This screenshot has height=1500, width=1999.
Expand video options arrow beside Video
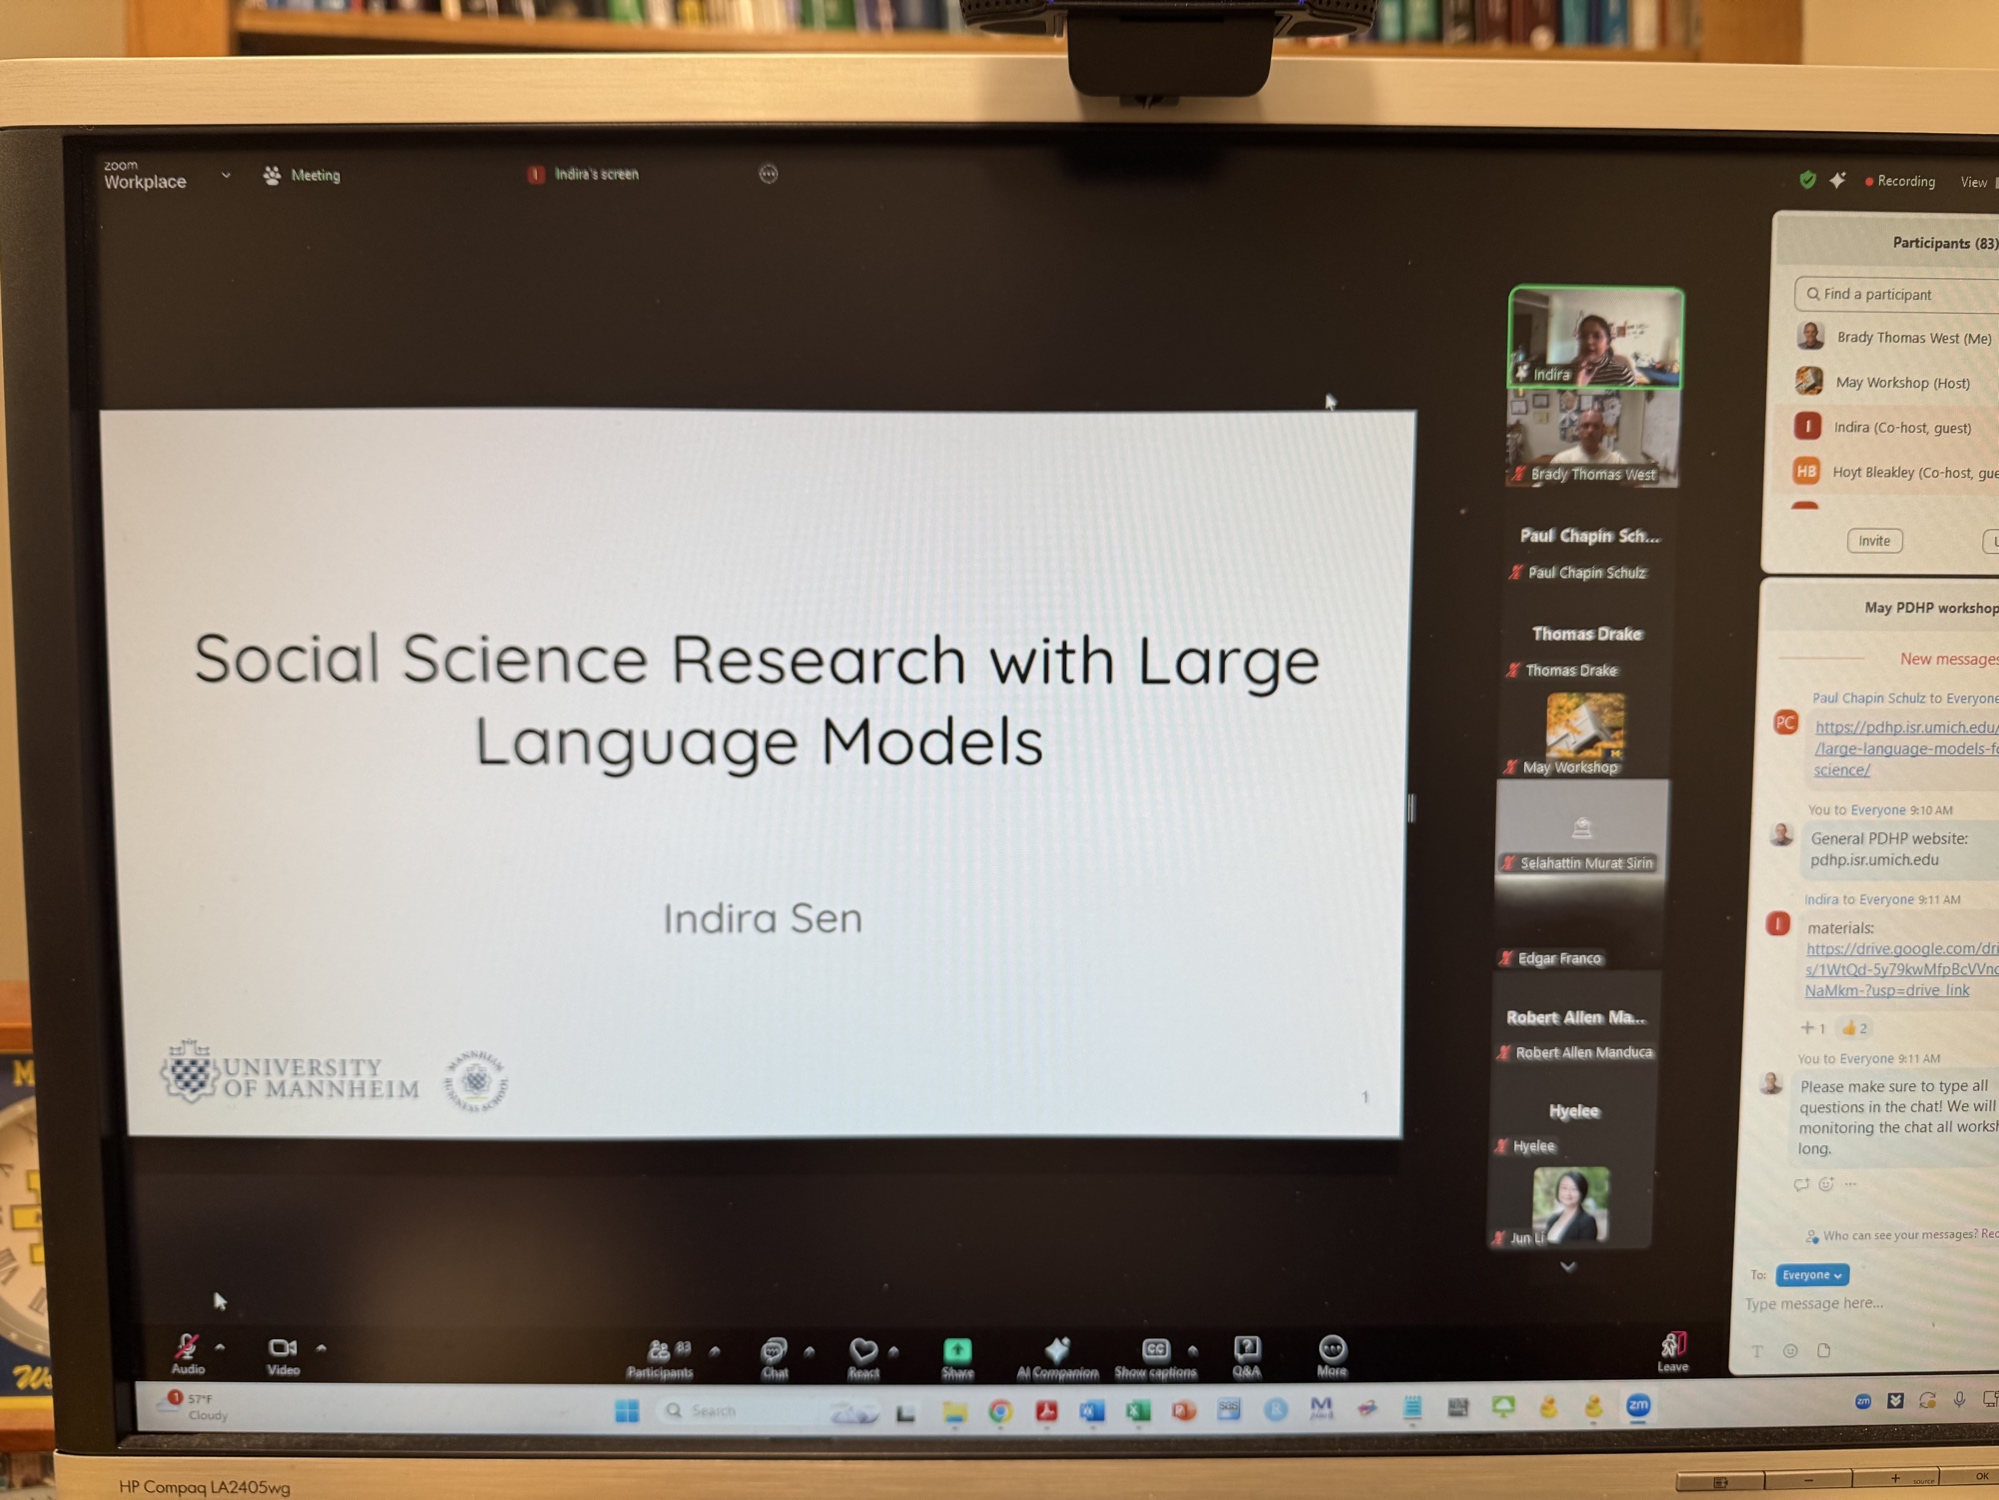coord(321,1348)
